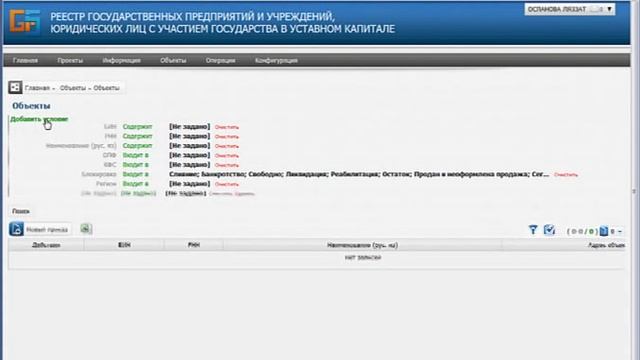Viewport: 640px width, 360px height.
Task: Change the Блокировка operator Входит в
Action: pyautogui.click(x=136, y=174)
